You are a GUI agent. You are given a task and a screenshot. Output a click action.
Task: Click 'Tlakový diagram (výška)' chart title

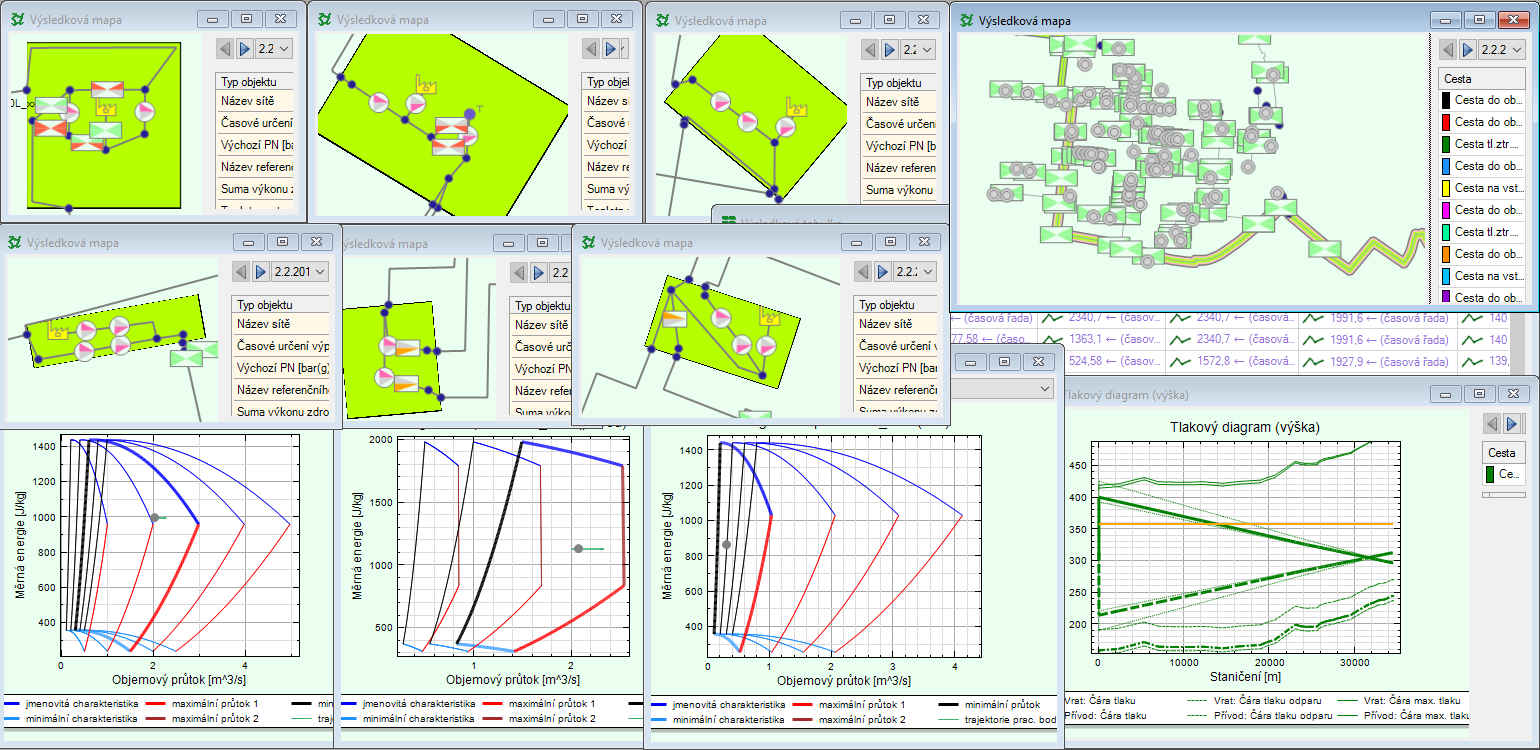[1245, 427]
